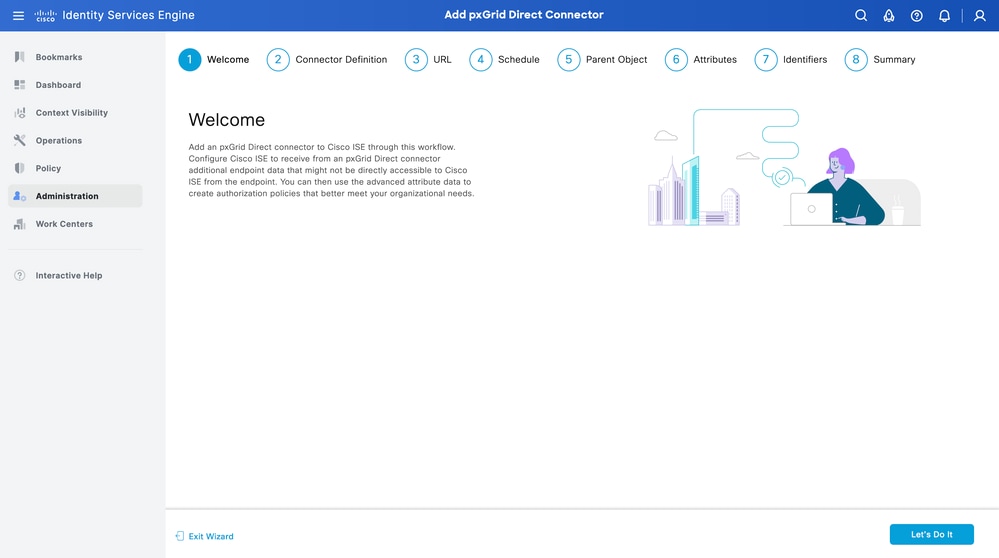This screenshot has width=999, height=558.
Task: Select step 6 circle in wizard
Action: pyautogui.click(x=676, y=59)
